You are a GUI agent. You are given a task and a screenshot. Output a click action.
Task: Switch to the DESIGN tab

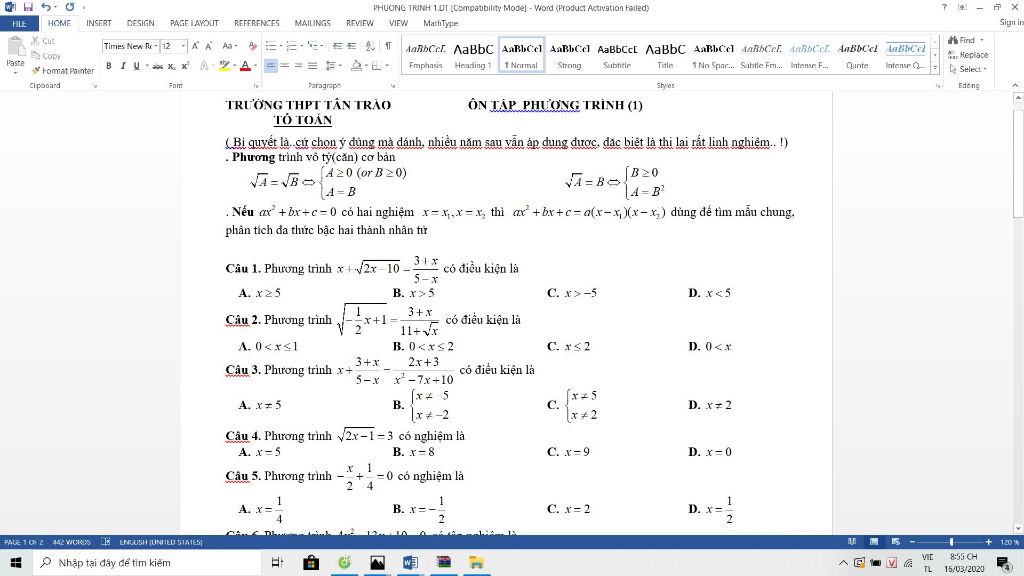(x=140, y=23)
